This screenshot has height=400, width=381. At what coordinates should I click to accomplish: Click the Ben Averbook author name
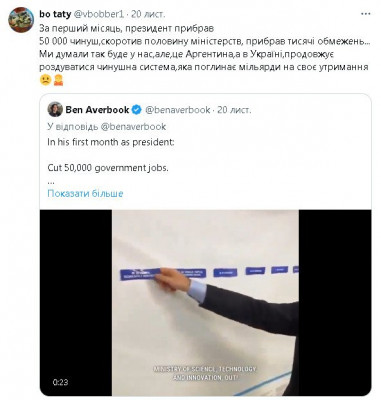coord(97,110)
